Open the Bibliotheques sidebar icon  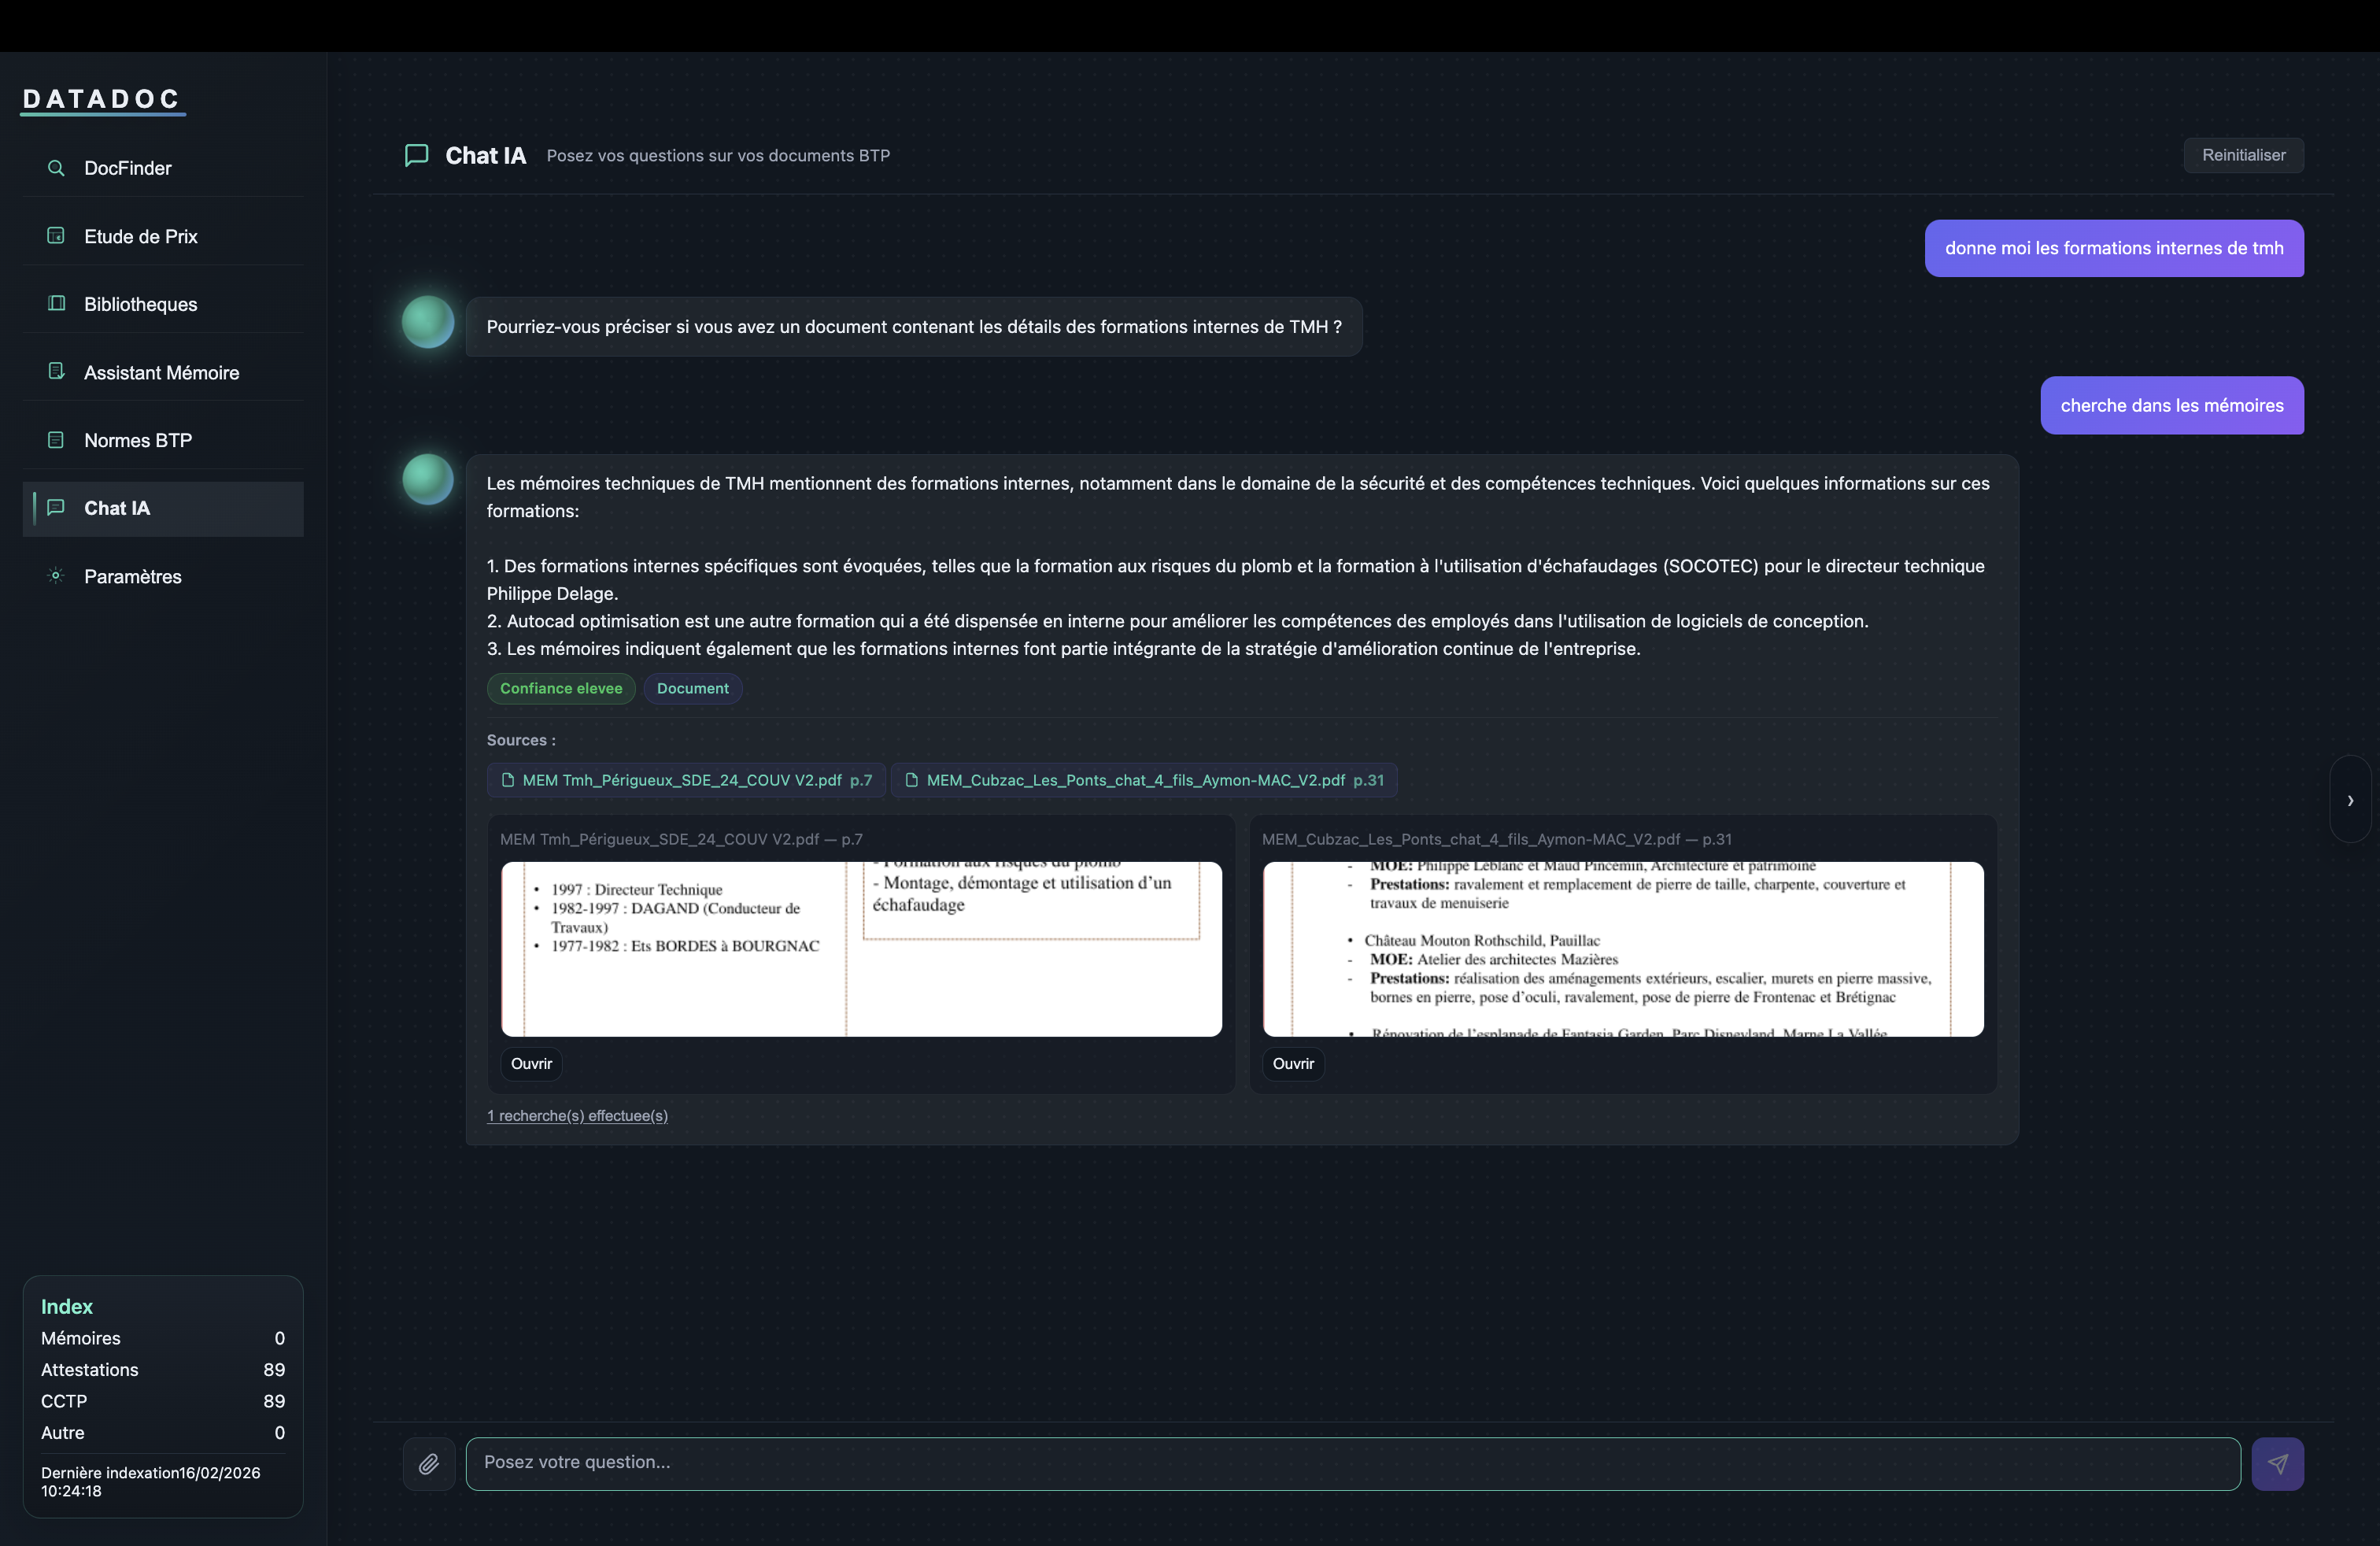coord(56,303)
